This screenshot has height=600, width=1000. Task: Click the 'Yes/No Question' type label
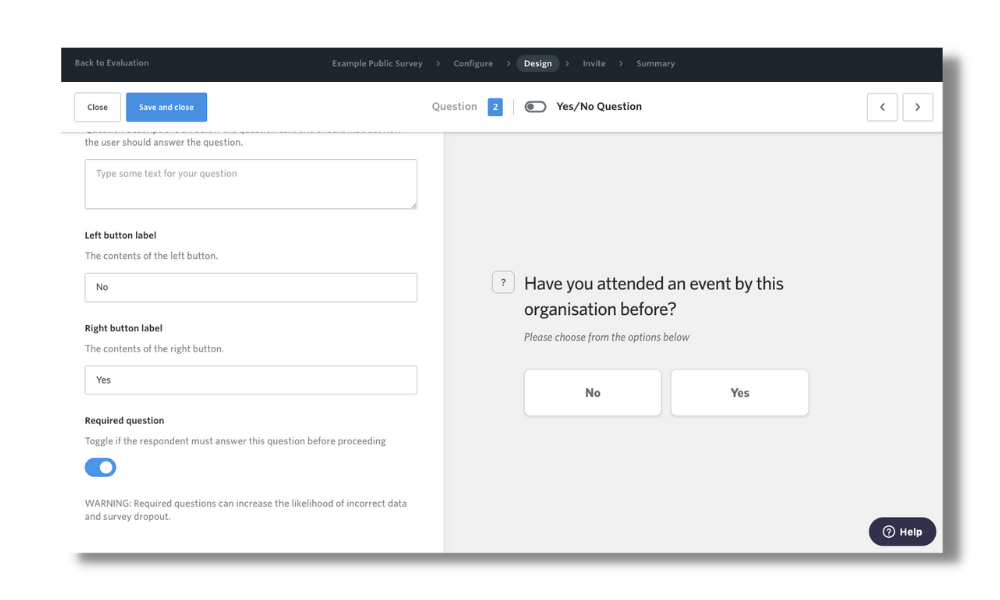(599, 106)
